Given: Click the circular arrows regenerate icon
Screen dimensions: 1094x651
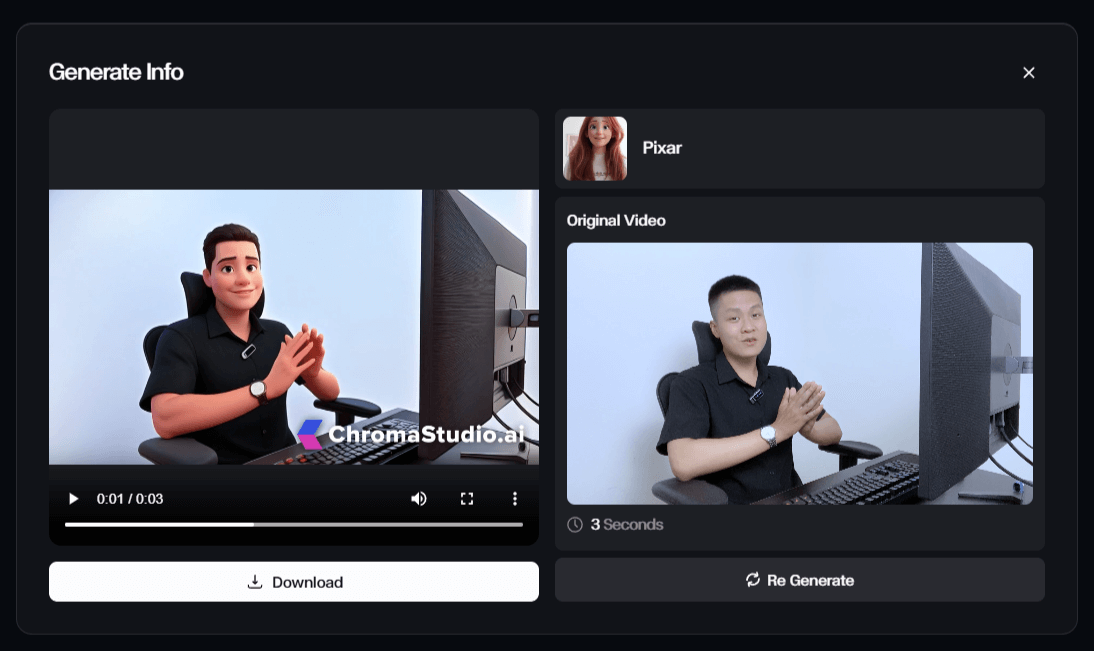Looking at the screenshot, I should point(753,580).
